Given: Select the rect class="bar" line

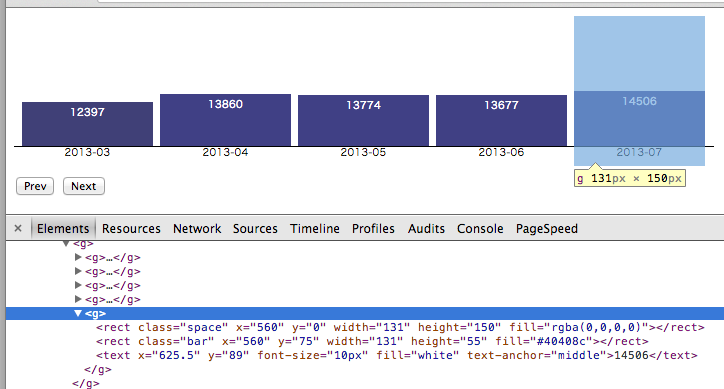Looking at the screenshot, I should (x=372, y=341).
